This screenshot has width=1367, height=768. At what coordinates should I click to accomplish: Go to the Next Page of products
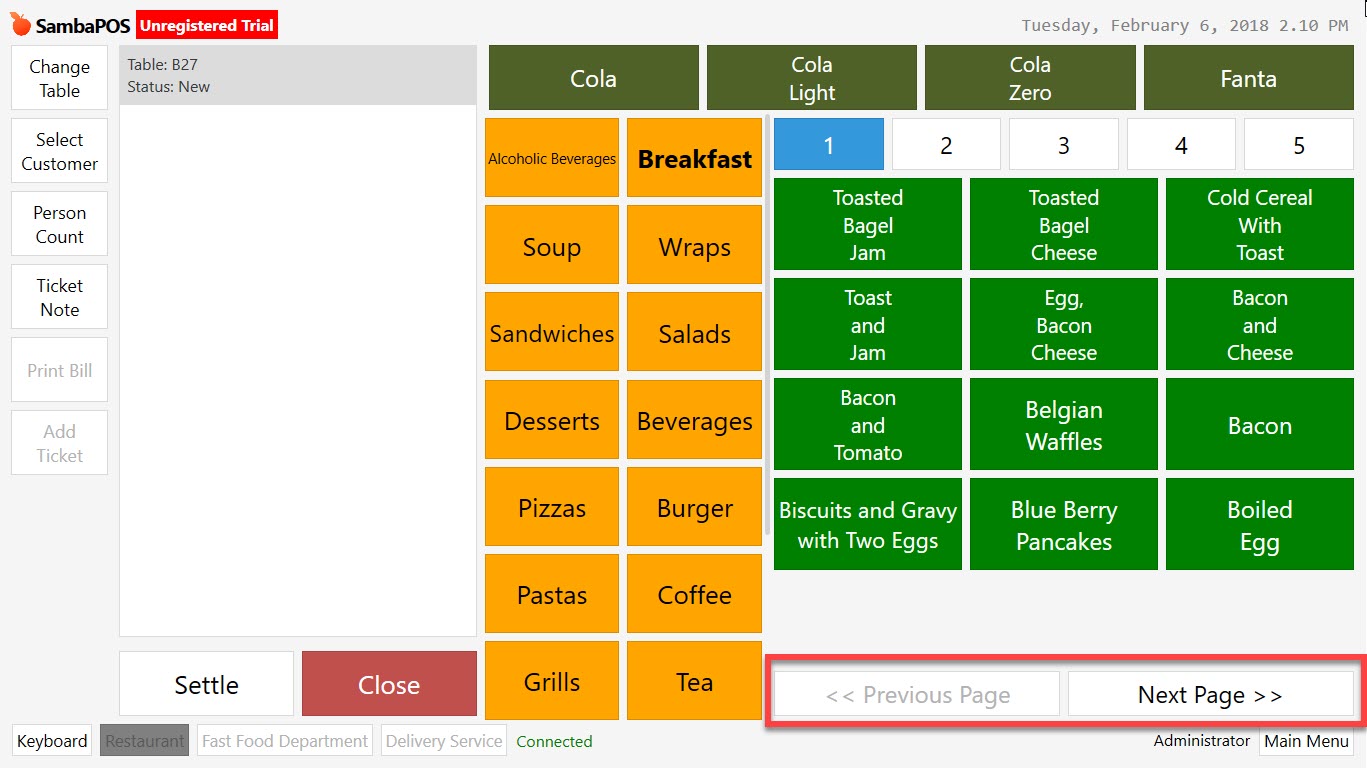point(1211,694)
